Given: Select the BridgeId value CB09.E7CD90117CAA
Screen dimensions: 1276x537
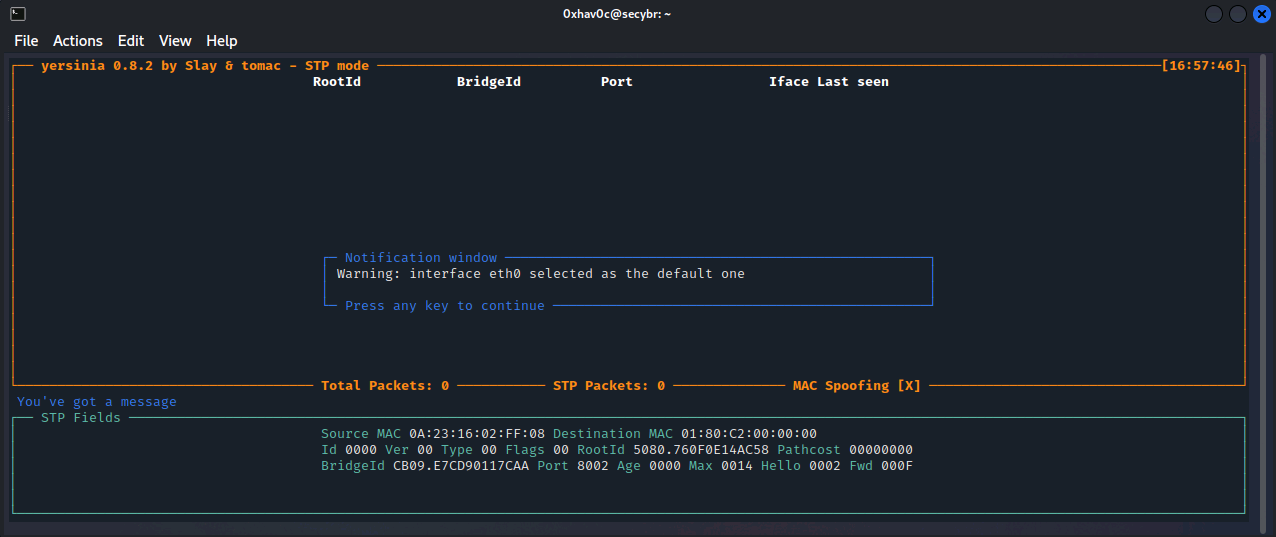Looking at the screenshot, I should click(x=461, y=466).
